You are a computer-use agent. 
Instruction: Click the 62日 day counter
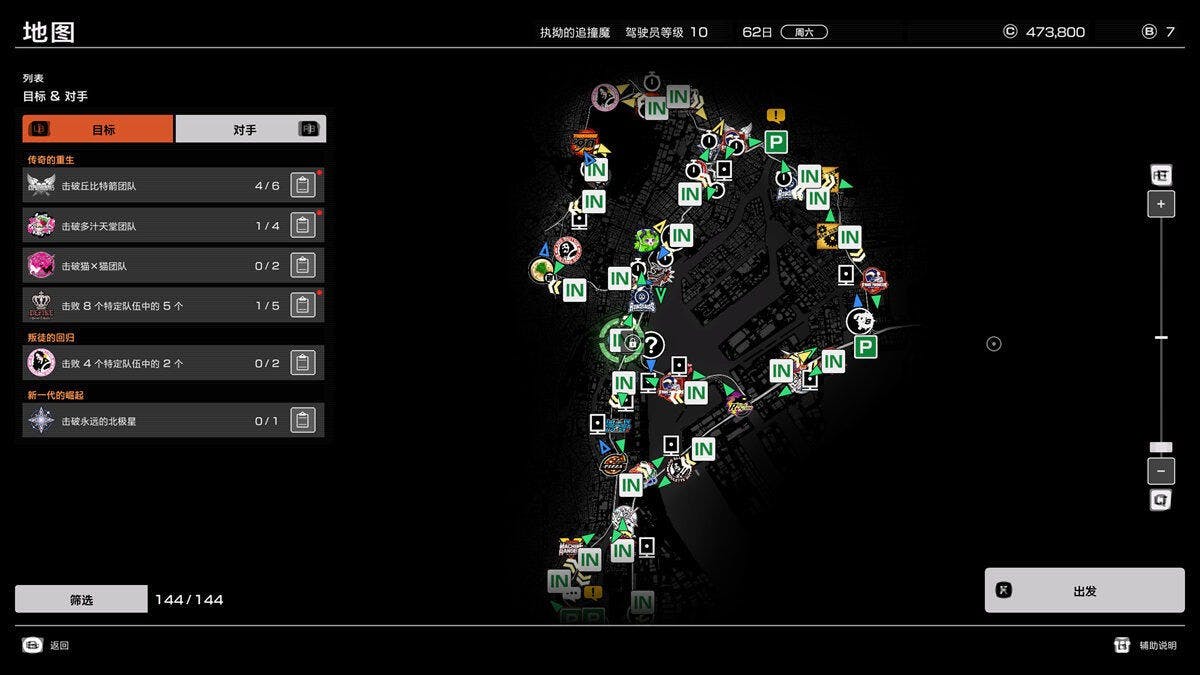758,32
